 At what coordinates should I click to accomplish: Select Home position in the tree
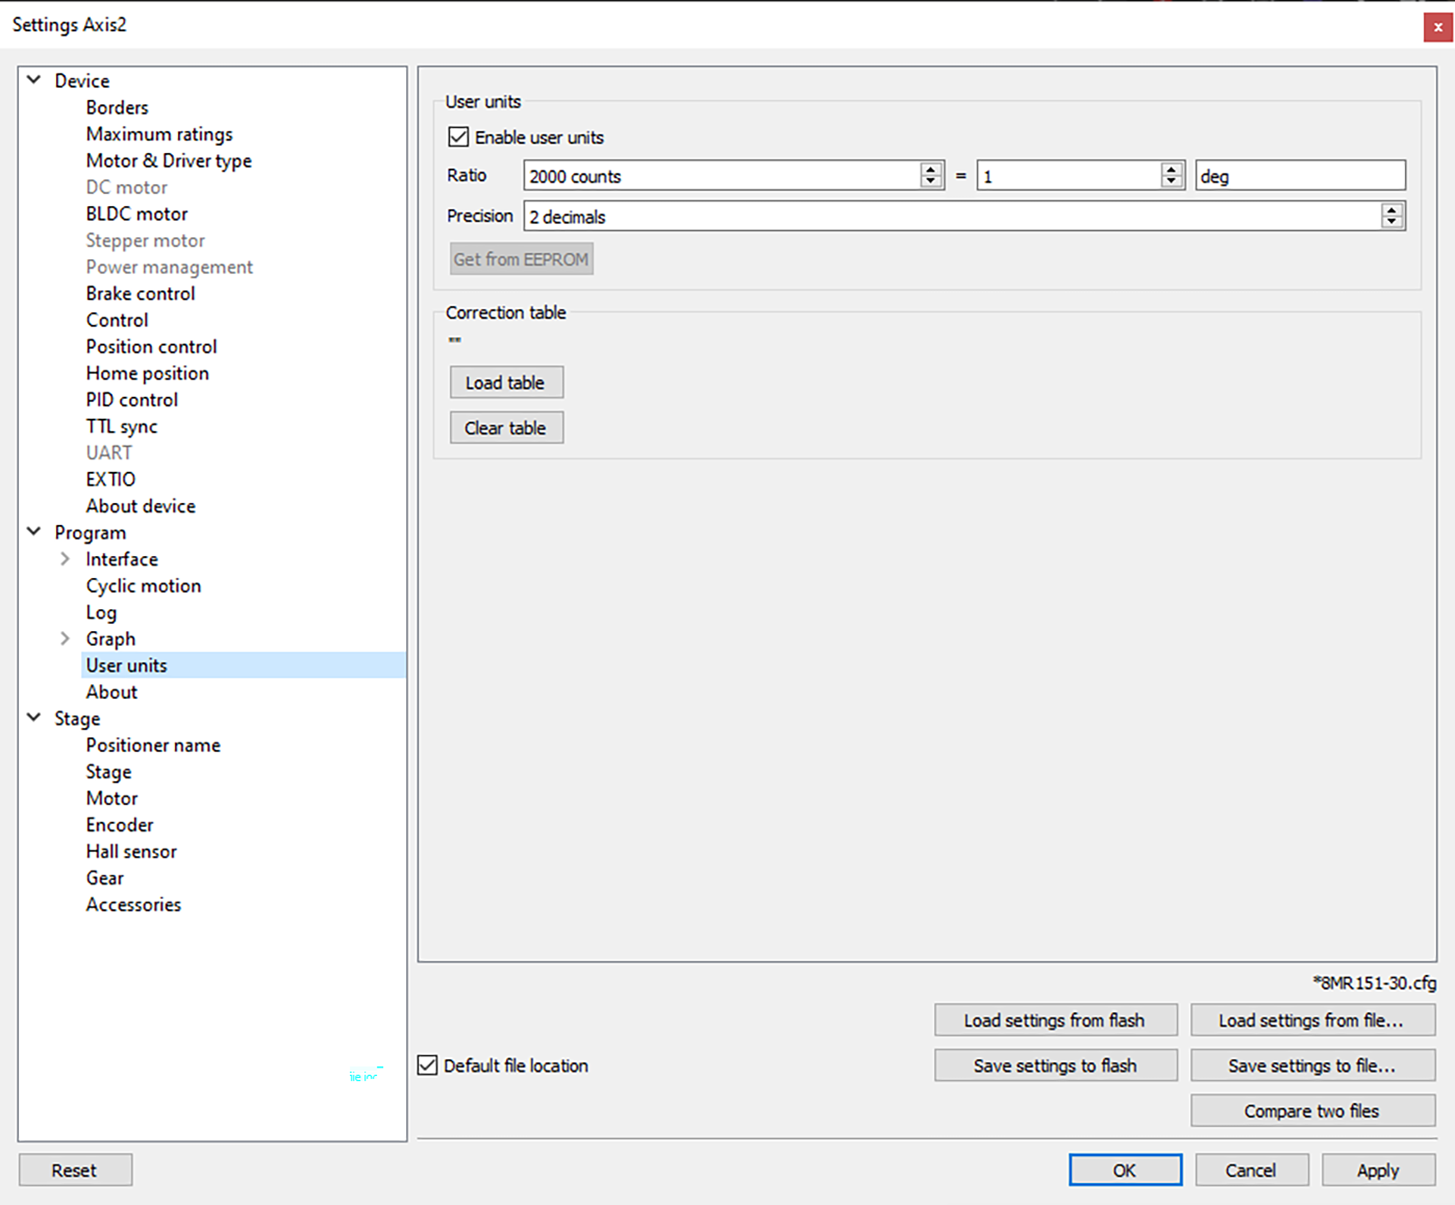(x=147, y=373)
